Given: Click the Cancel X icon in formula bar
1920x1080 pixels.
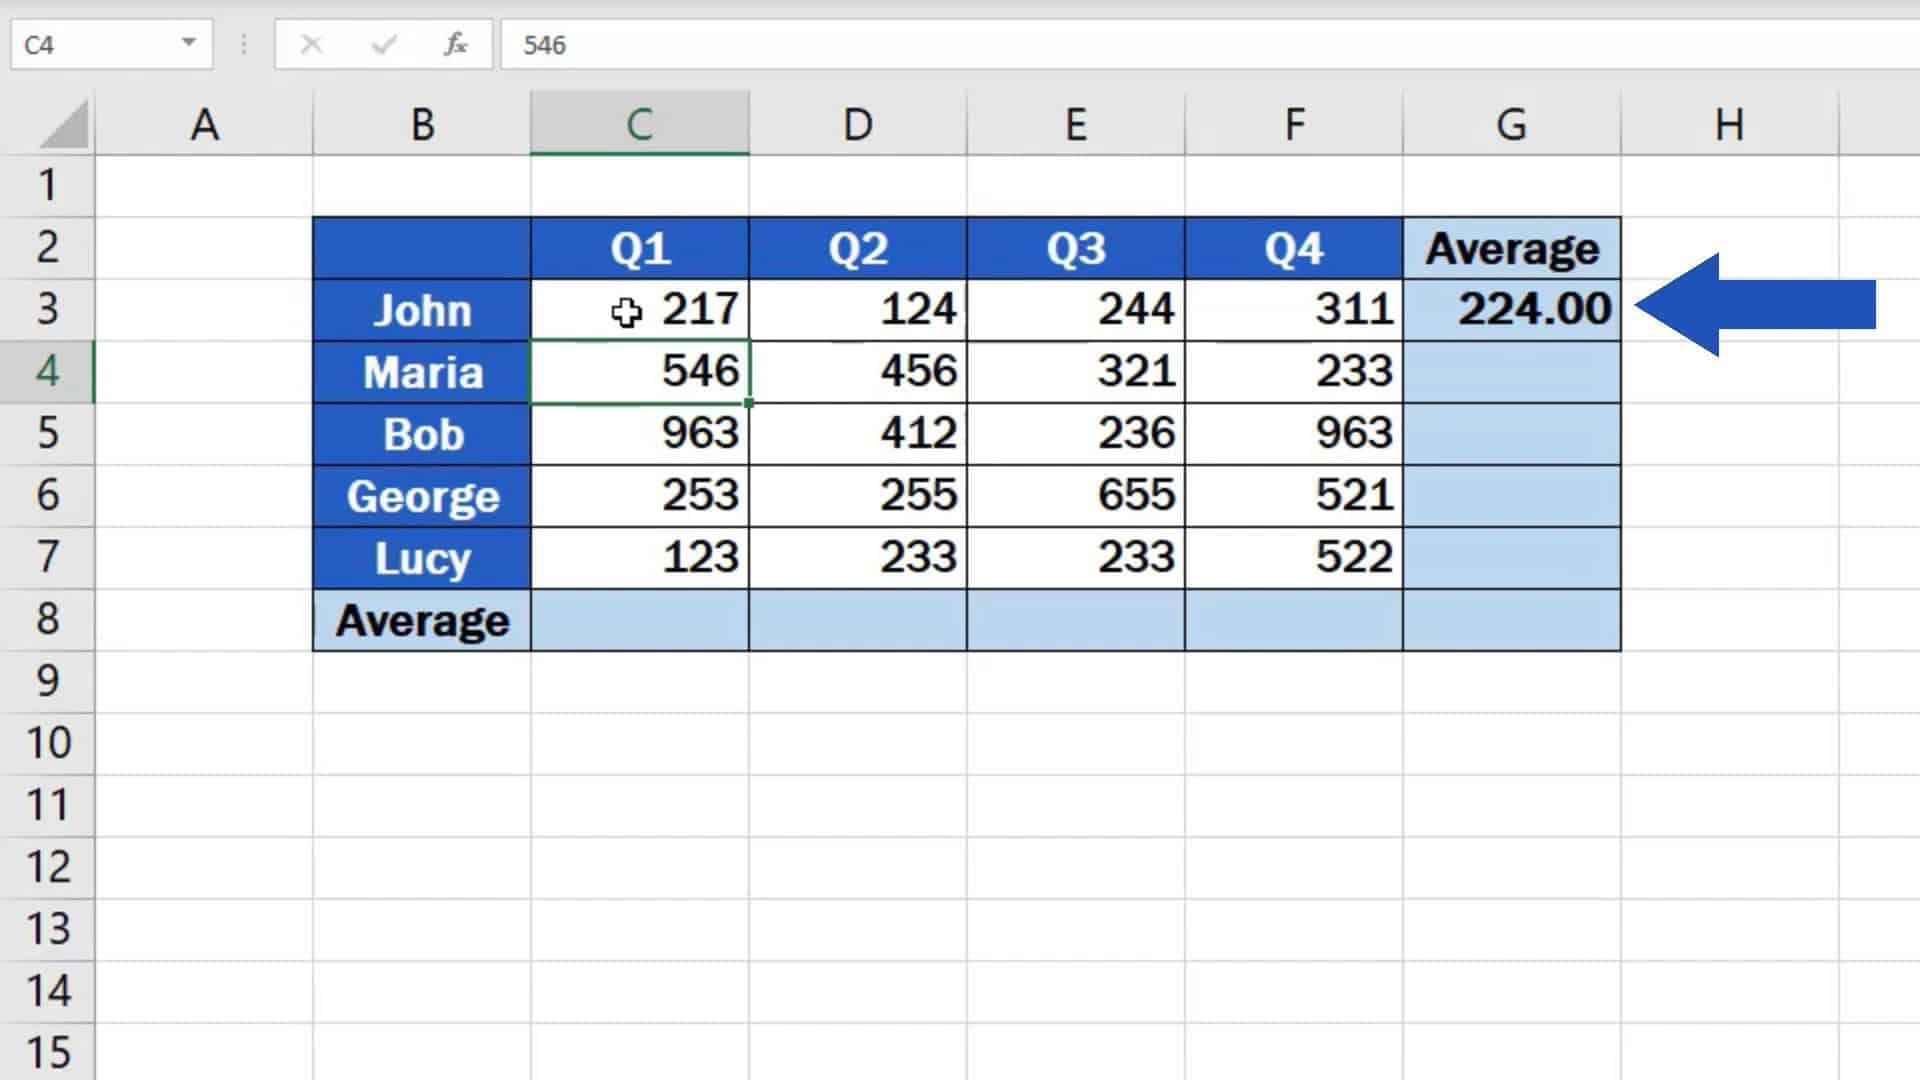Looking at the screenshot, I should pyautogui.click(x=311, y=45).
